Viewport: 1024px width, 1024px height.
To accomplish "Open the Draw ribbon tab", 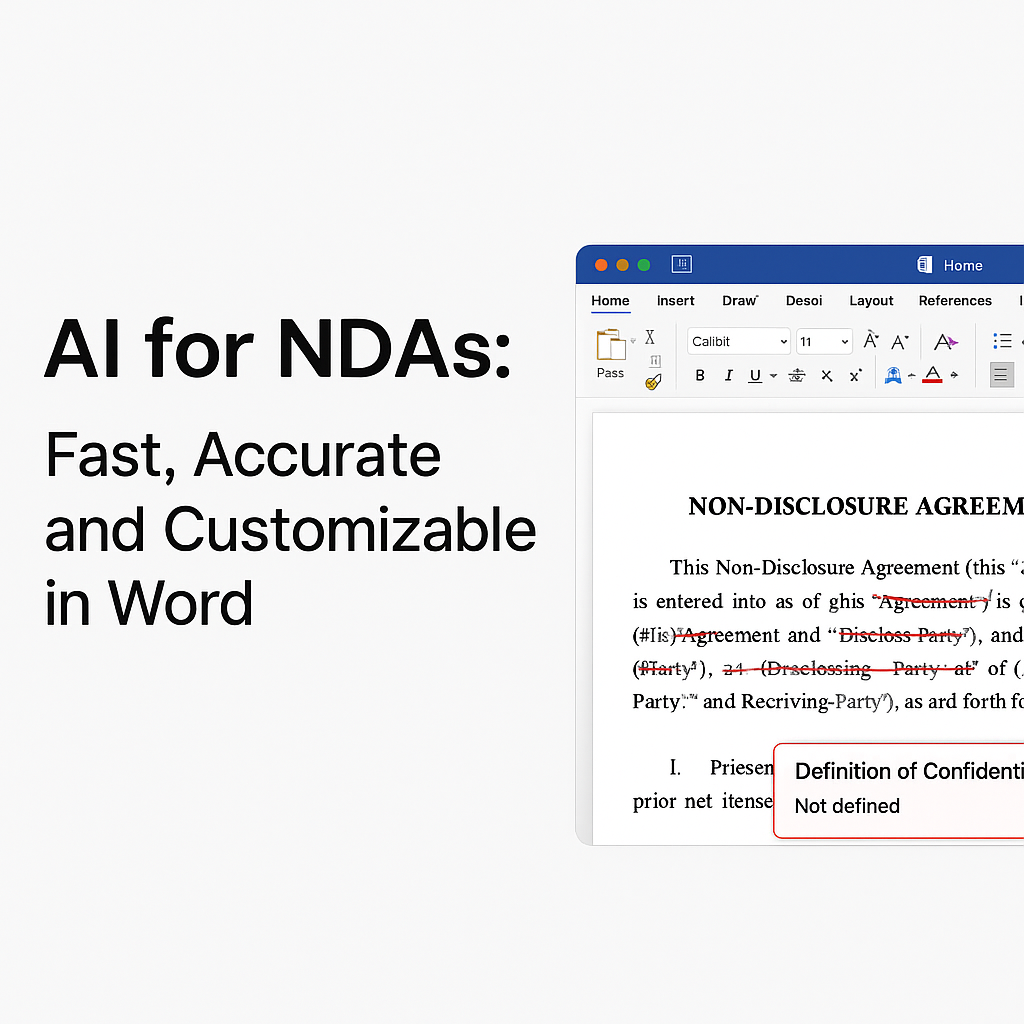I will [740, 301].
